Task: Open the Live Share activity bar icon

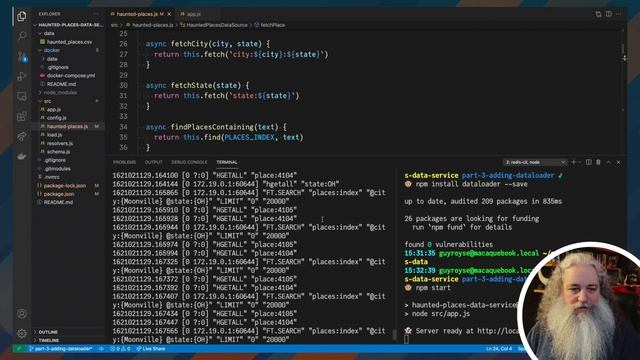Action: click(x=22, y=136)
